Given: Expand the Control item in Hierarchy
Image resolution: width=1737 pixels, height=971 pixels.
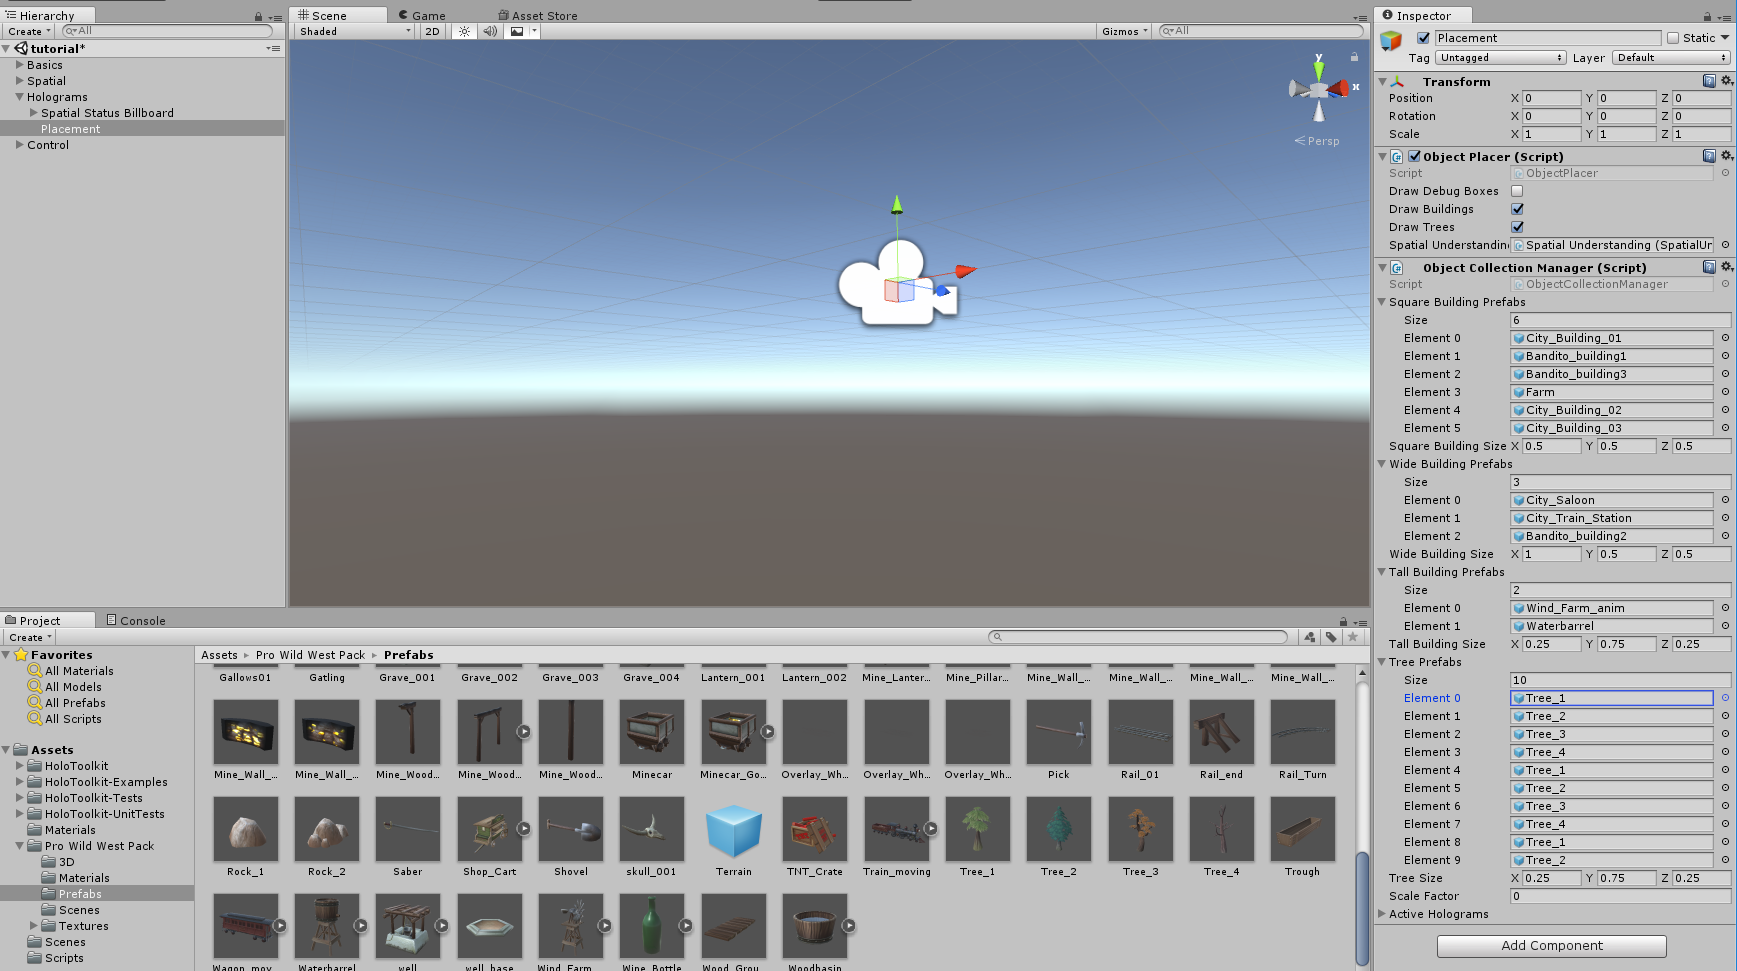Looking at the screenshot, I should pyautogui.click(x=19, y=145).
